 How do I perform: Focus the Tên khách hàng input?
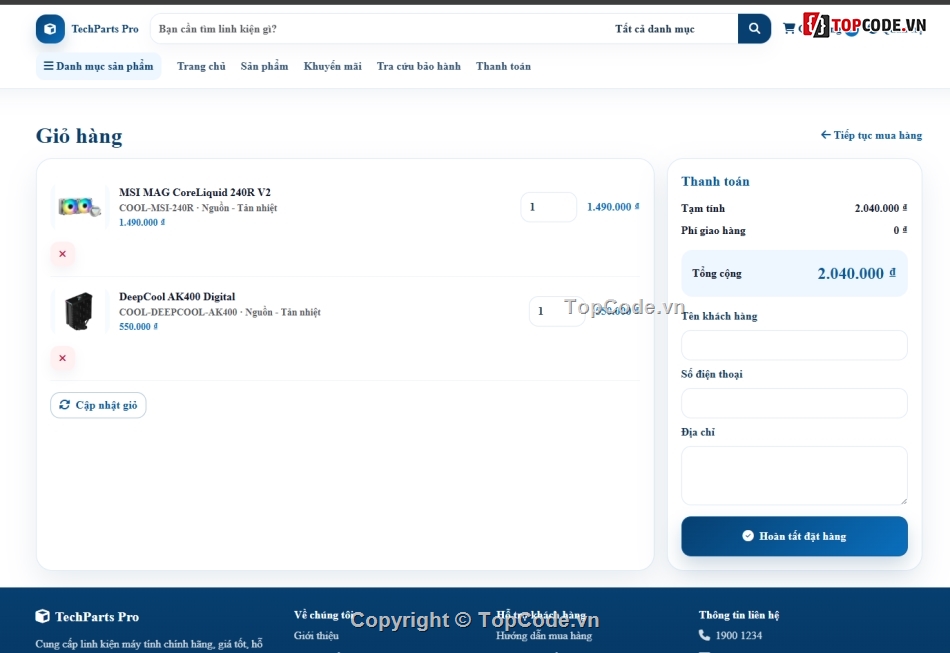(x=794, y=345)
